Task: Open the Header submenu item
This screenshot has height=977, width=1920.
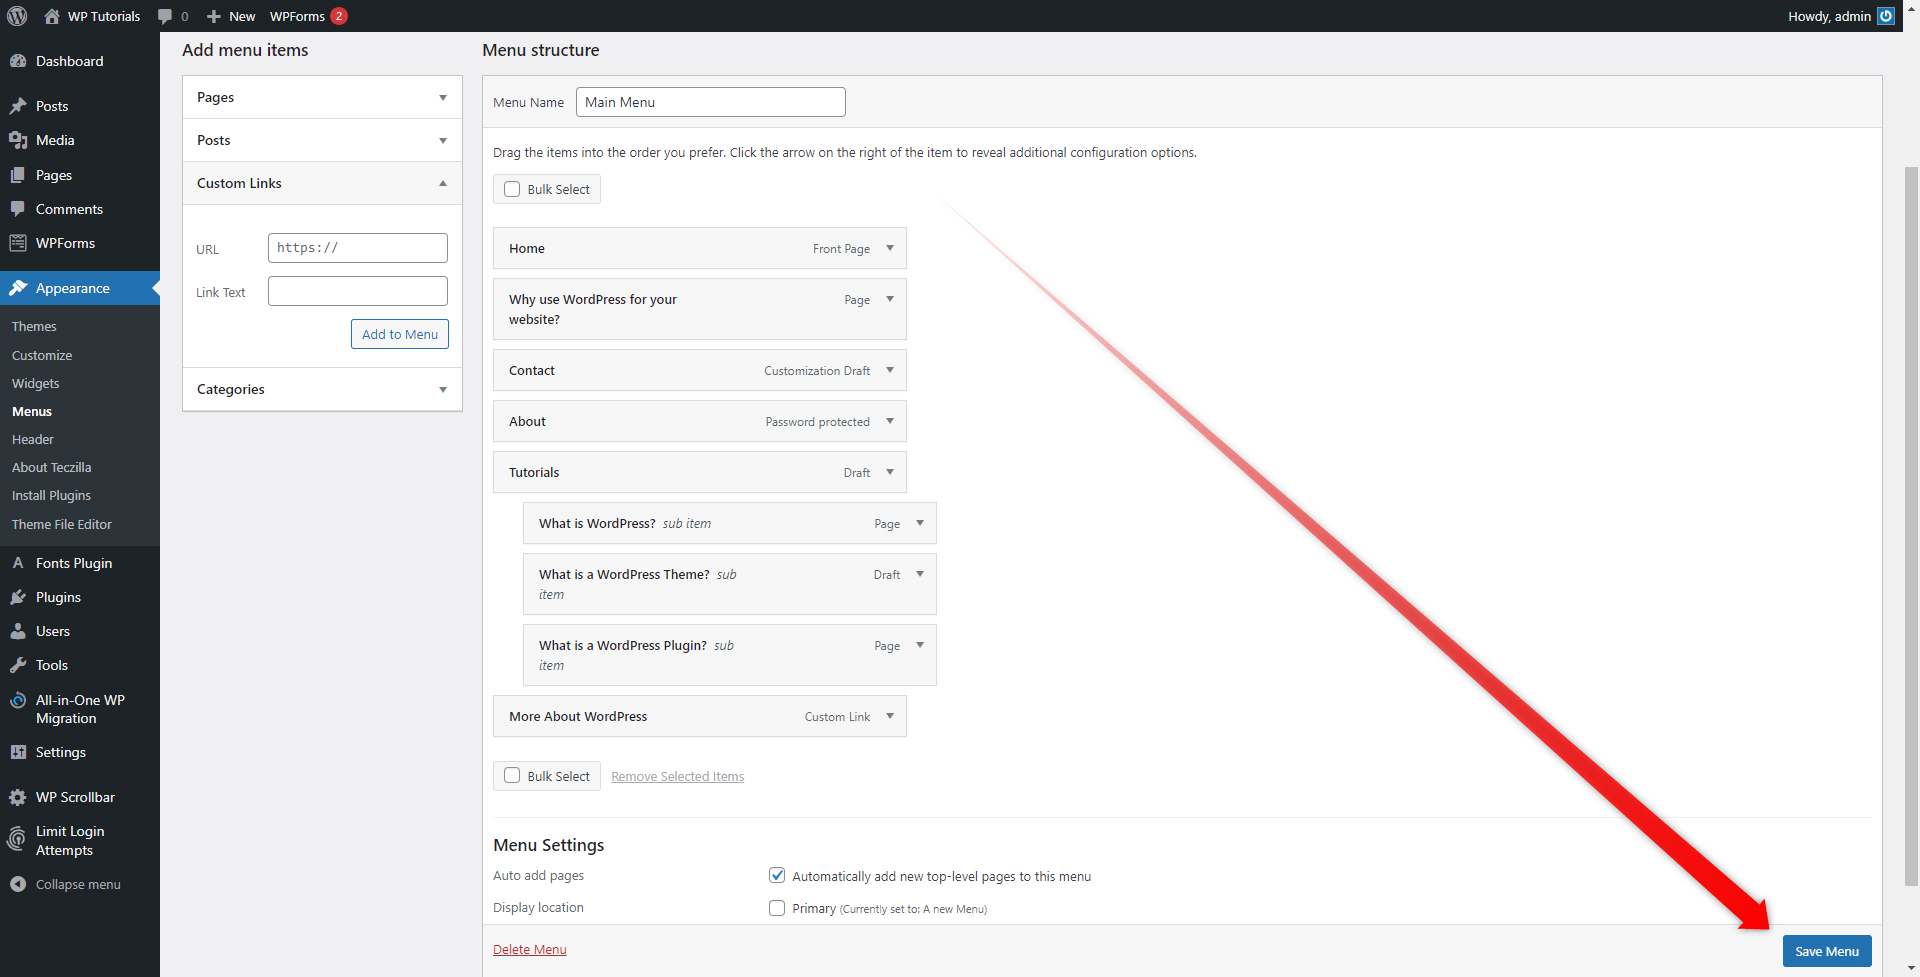Action: [33, 439]
